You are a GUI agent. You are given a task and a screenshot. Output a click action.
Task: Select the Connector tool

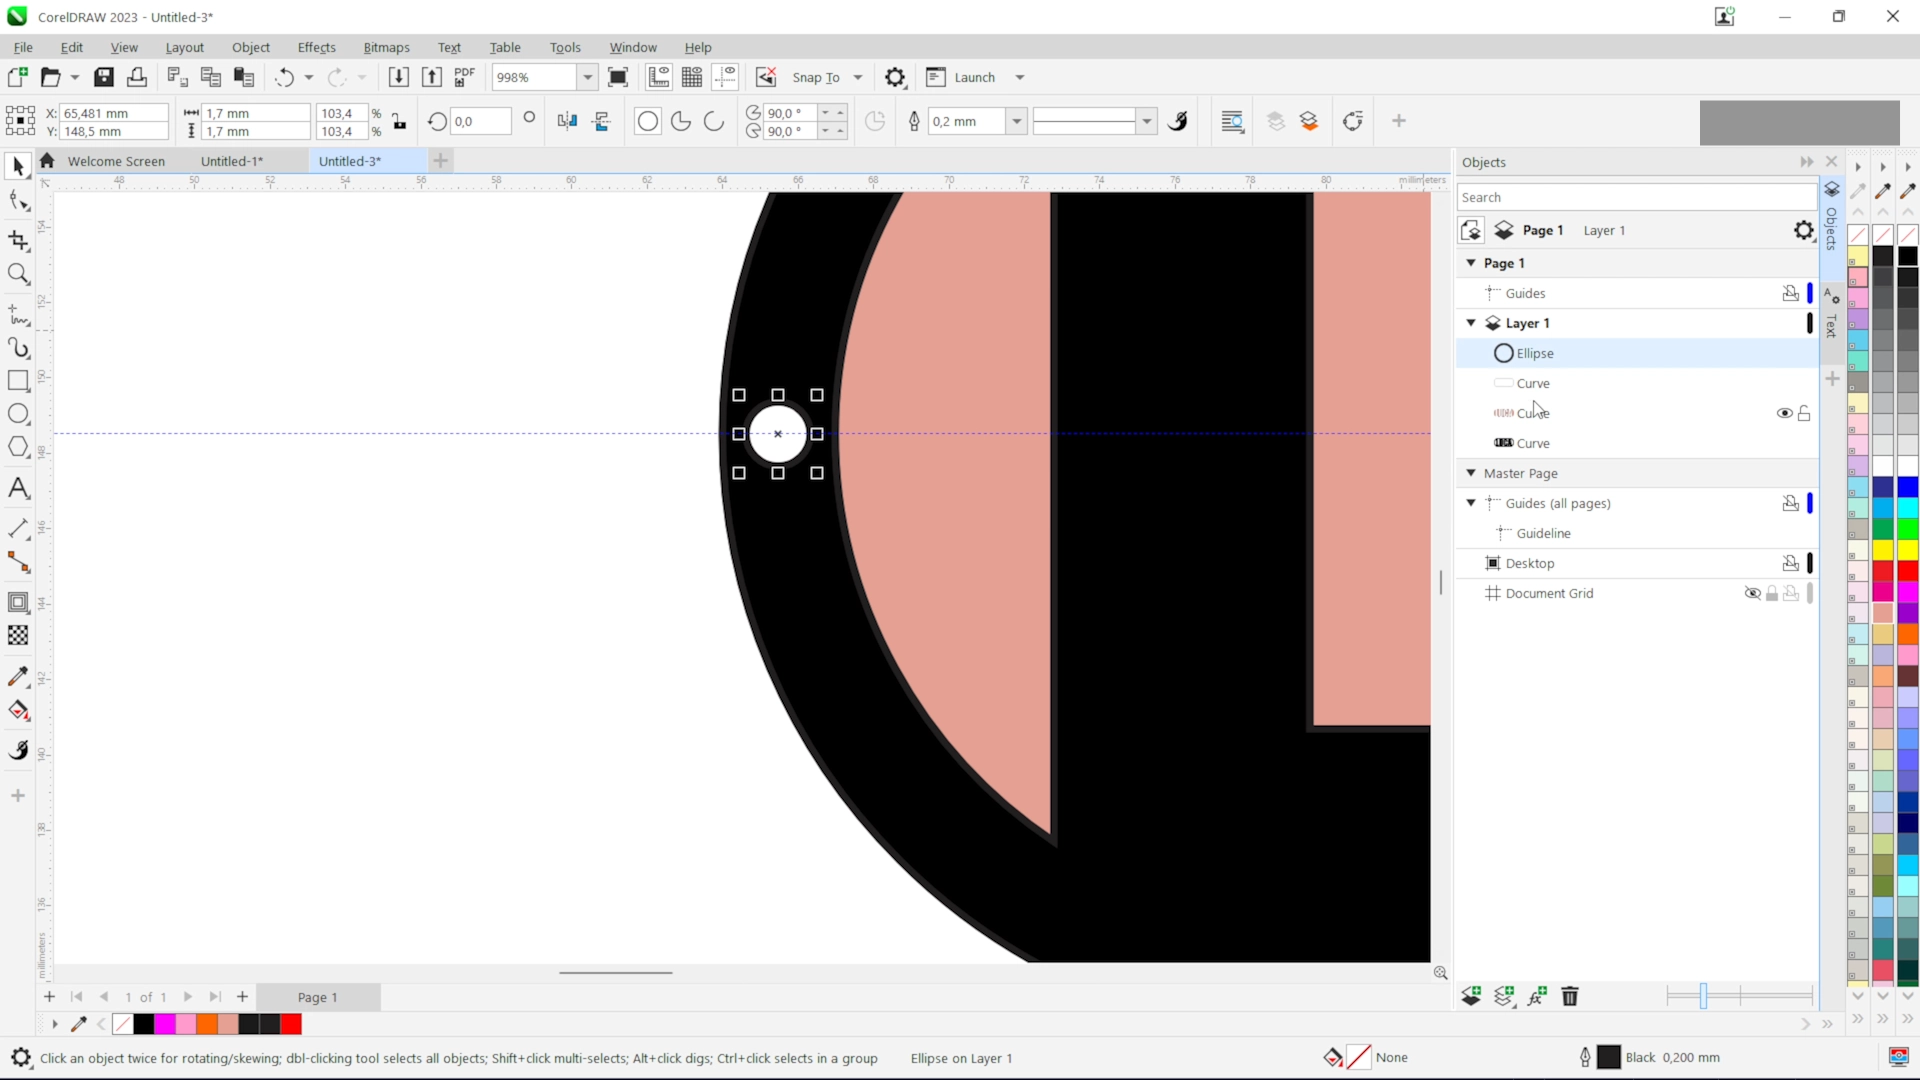(18, 562)
